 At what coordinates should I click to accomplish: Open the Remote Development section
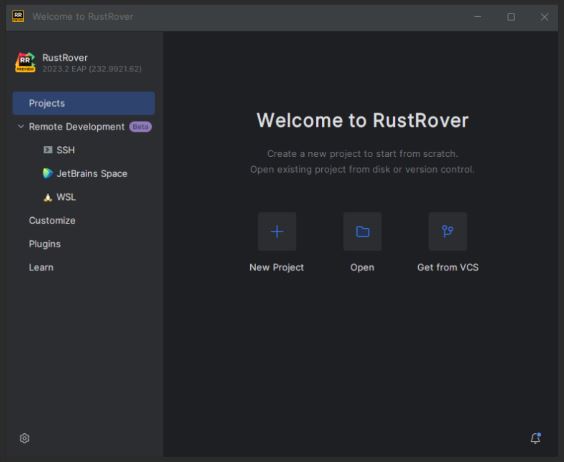coord(77,127)
